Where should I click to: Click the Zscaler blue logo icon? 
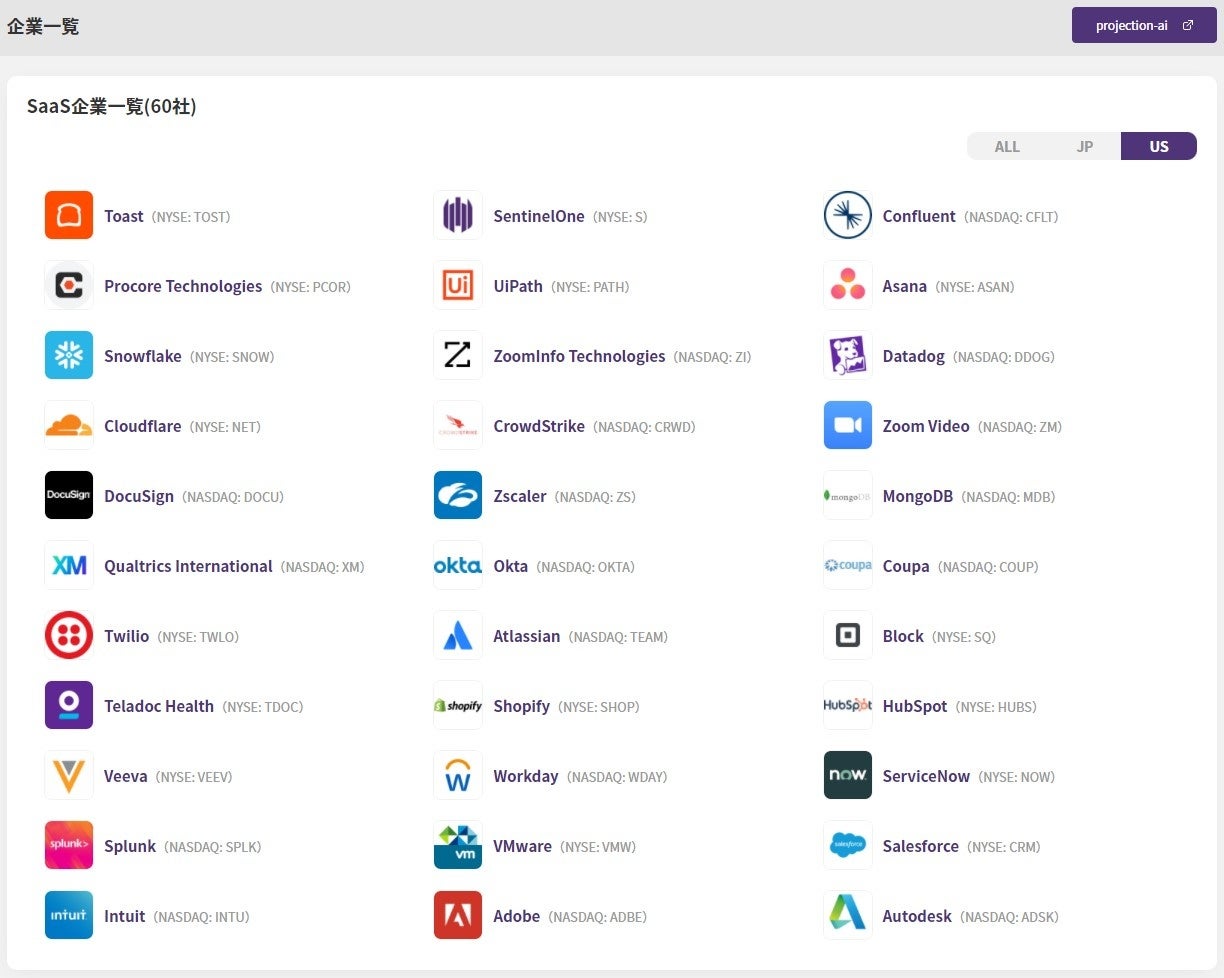458,495
